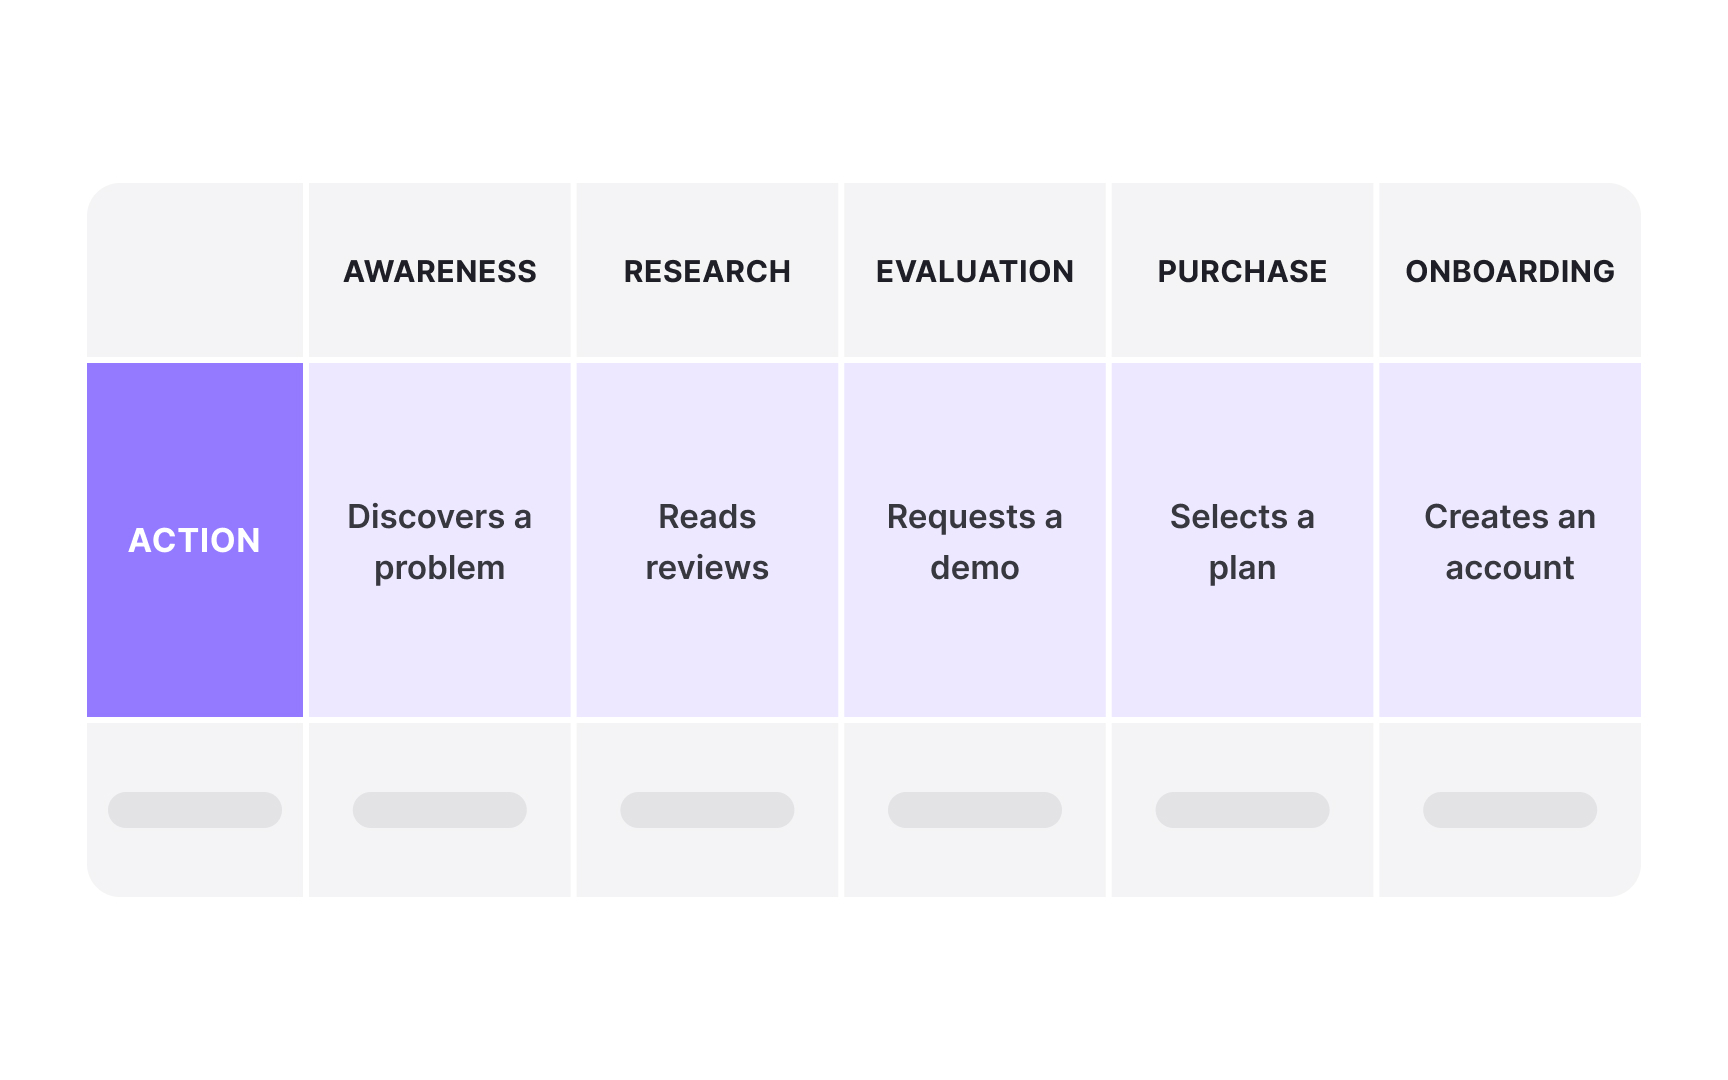This screenshot has height=1080, width=1728.
Task: Select the placeholder pill in Evaluation column
Action: (975, 810)
